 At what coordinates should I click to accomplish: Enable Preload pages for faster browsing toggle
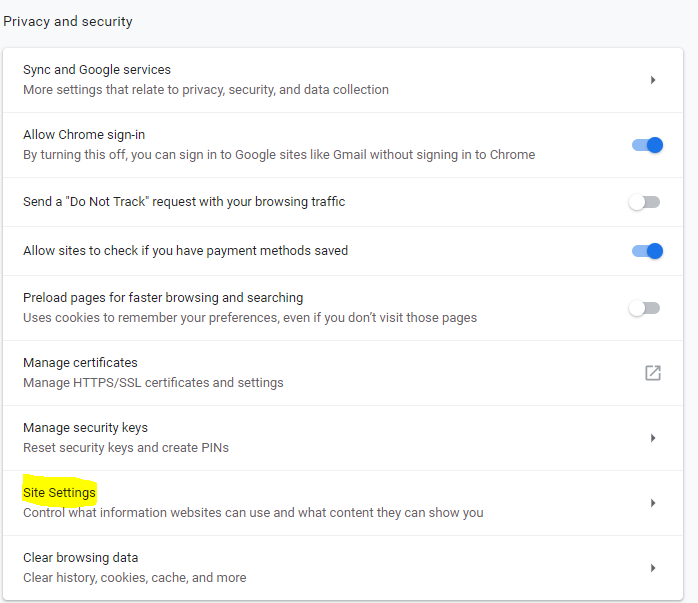click(x=644, y=308)
